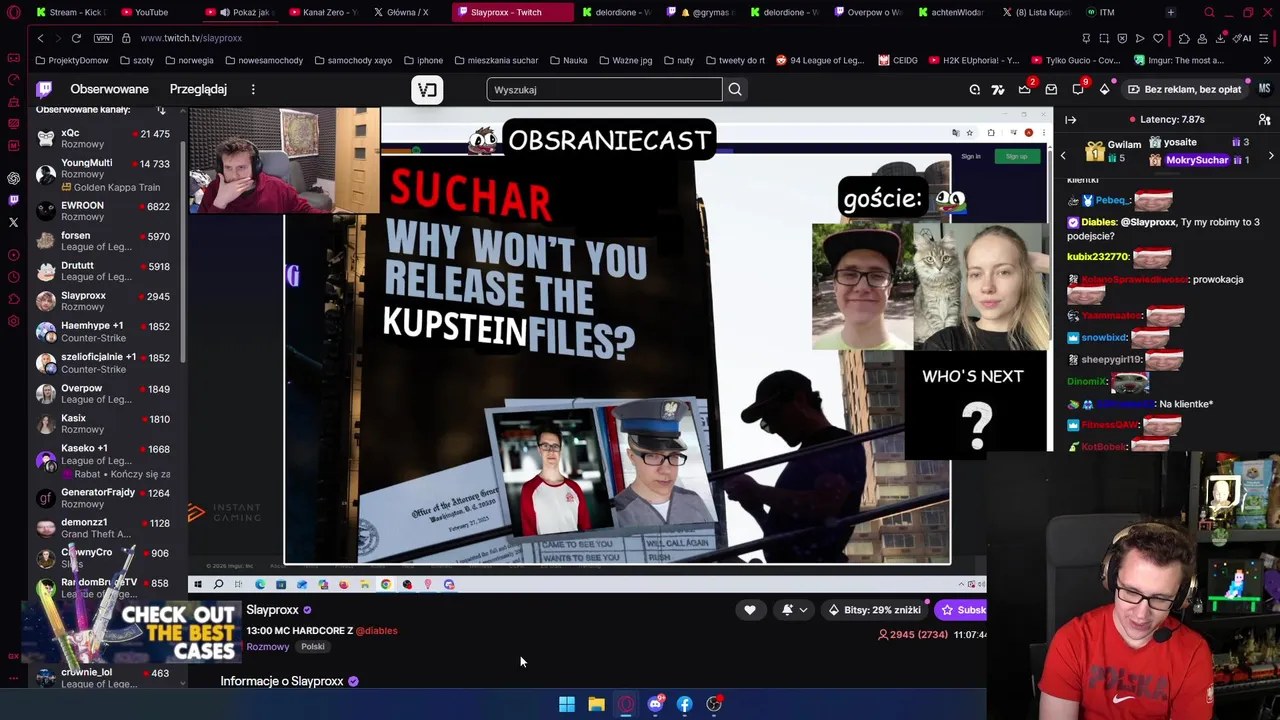Focus the Wyszukaj search field
1280x720 pixels.
604,89
